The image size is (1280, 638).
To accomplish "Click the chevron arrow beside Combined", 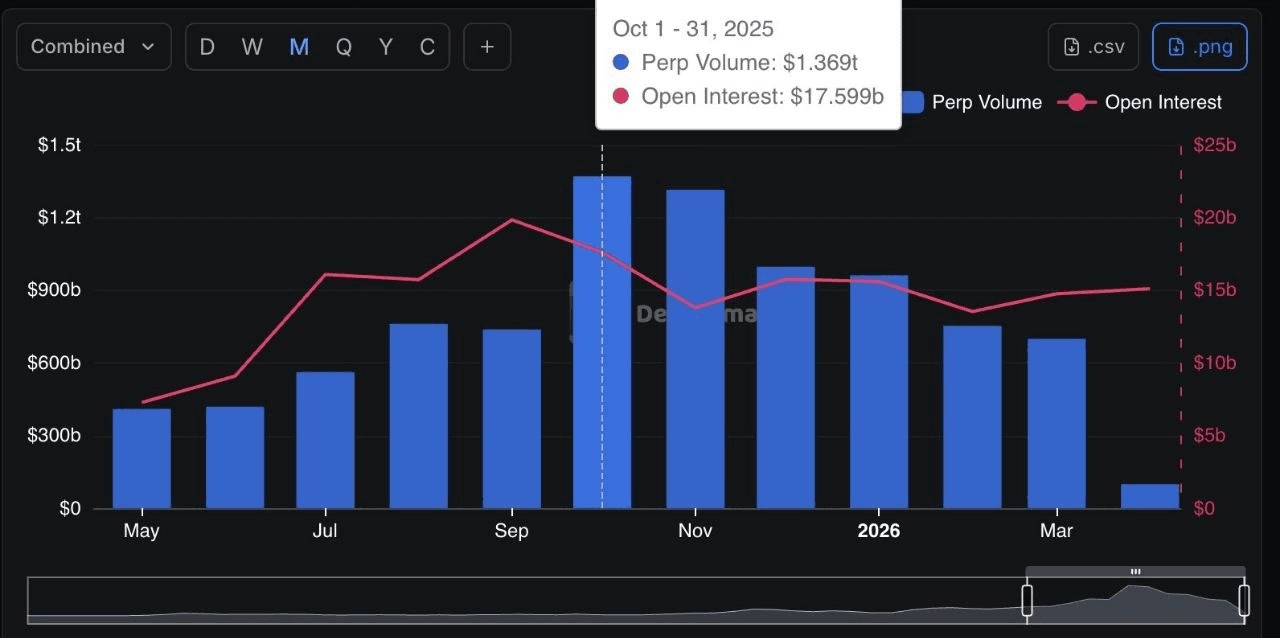I will pyautogui.click(x=149, y=47).
